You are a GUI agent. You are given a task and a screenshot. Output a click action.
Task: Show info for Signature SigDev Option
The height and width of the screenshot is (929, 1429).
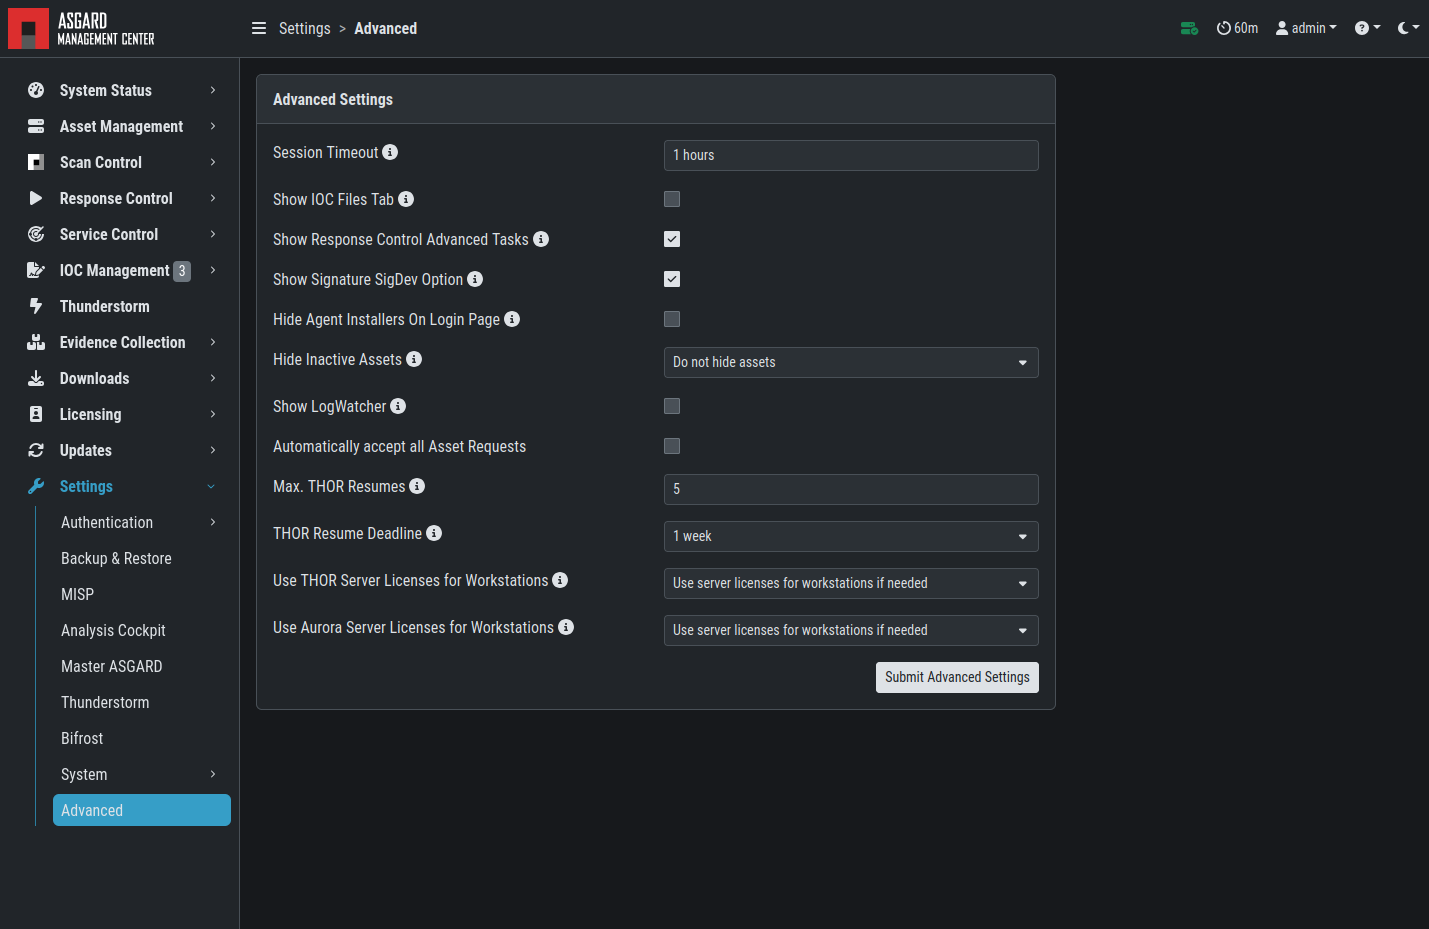coord(475,279)
